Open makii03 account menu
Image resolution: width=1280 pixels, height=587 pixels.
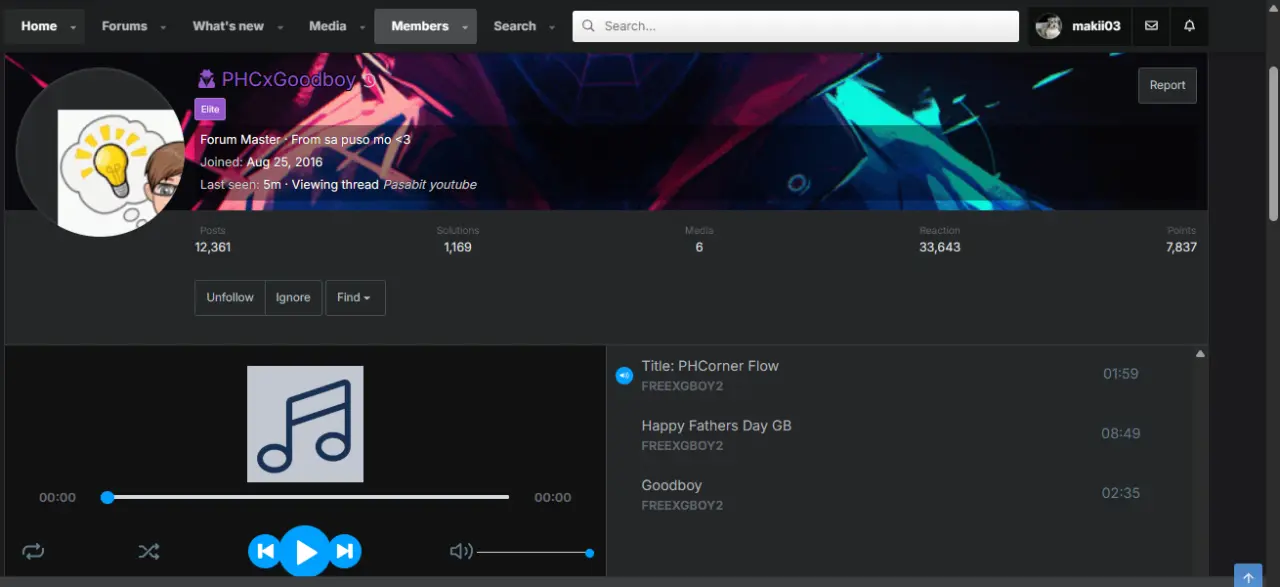tap(1078, 26)
